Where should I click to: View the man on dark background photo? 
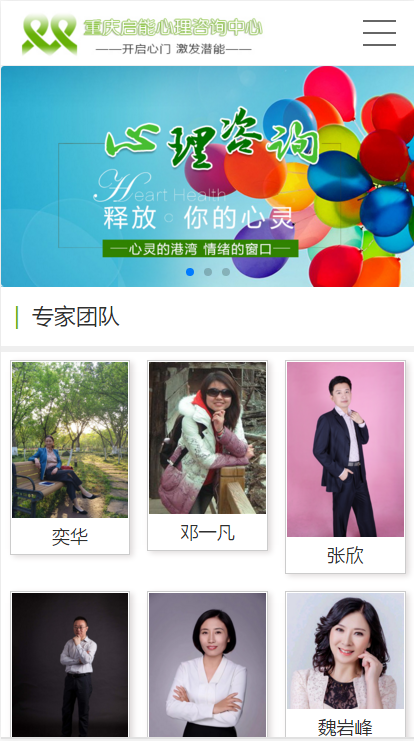[70, 664]
